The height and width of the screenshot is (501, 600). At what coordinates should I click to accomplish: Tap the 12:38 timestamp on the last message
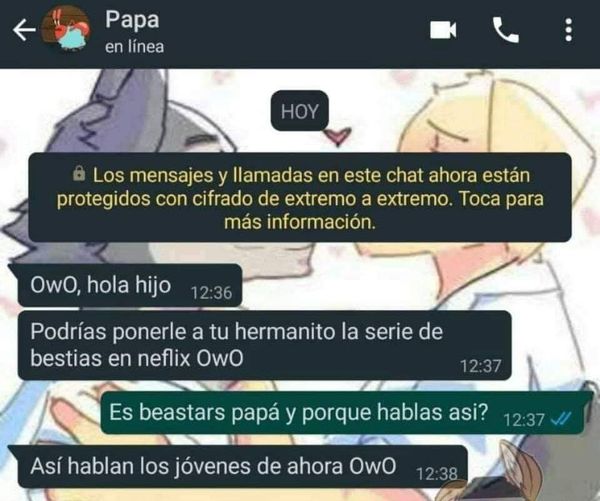[437, 474]
